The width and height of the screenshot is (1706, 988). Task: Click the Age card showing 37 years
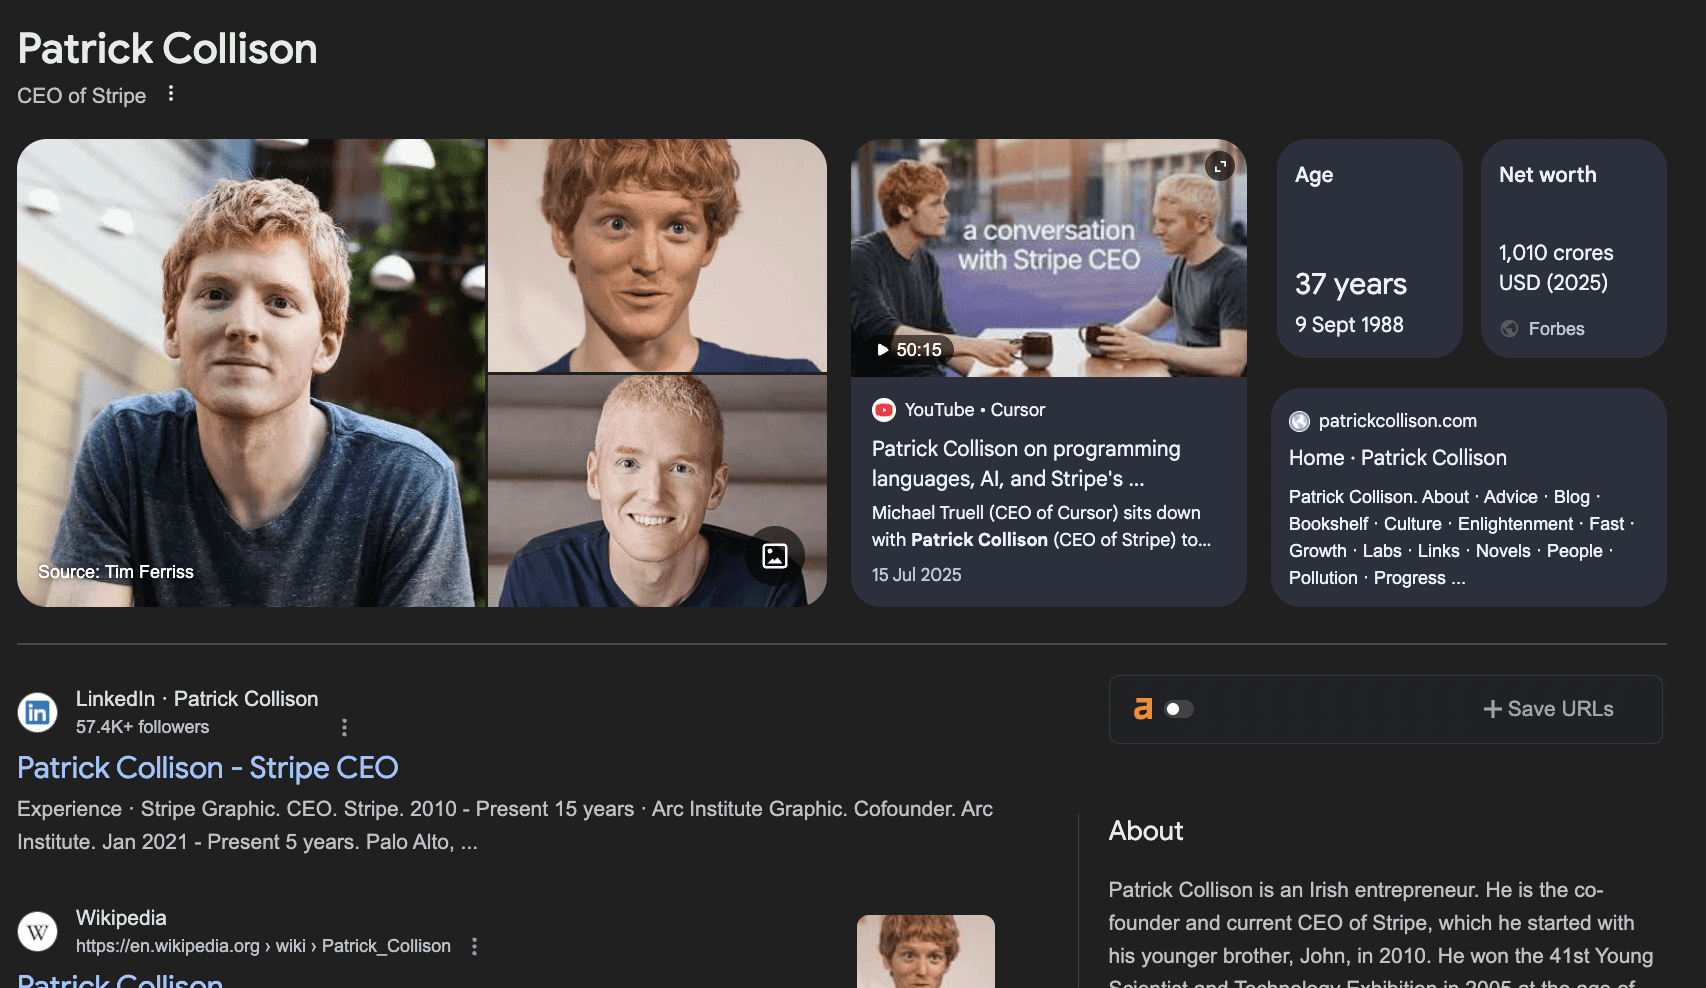[1370, 248]
